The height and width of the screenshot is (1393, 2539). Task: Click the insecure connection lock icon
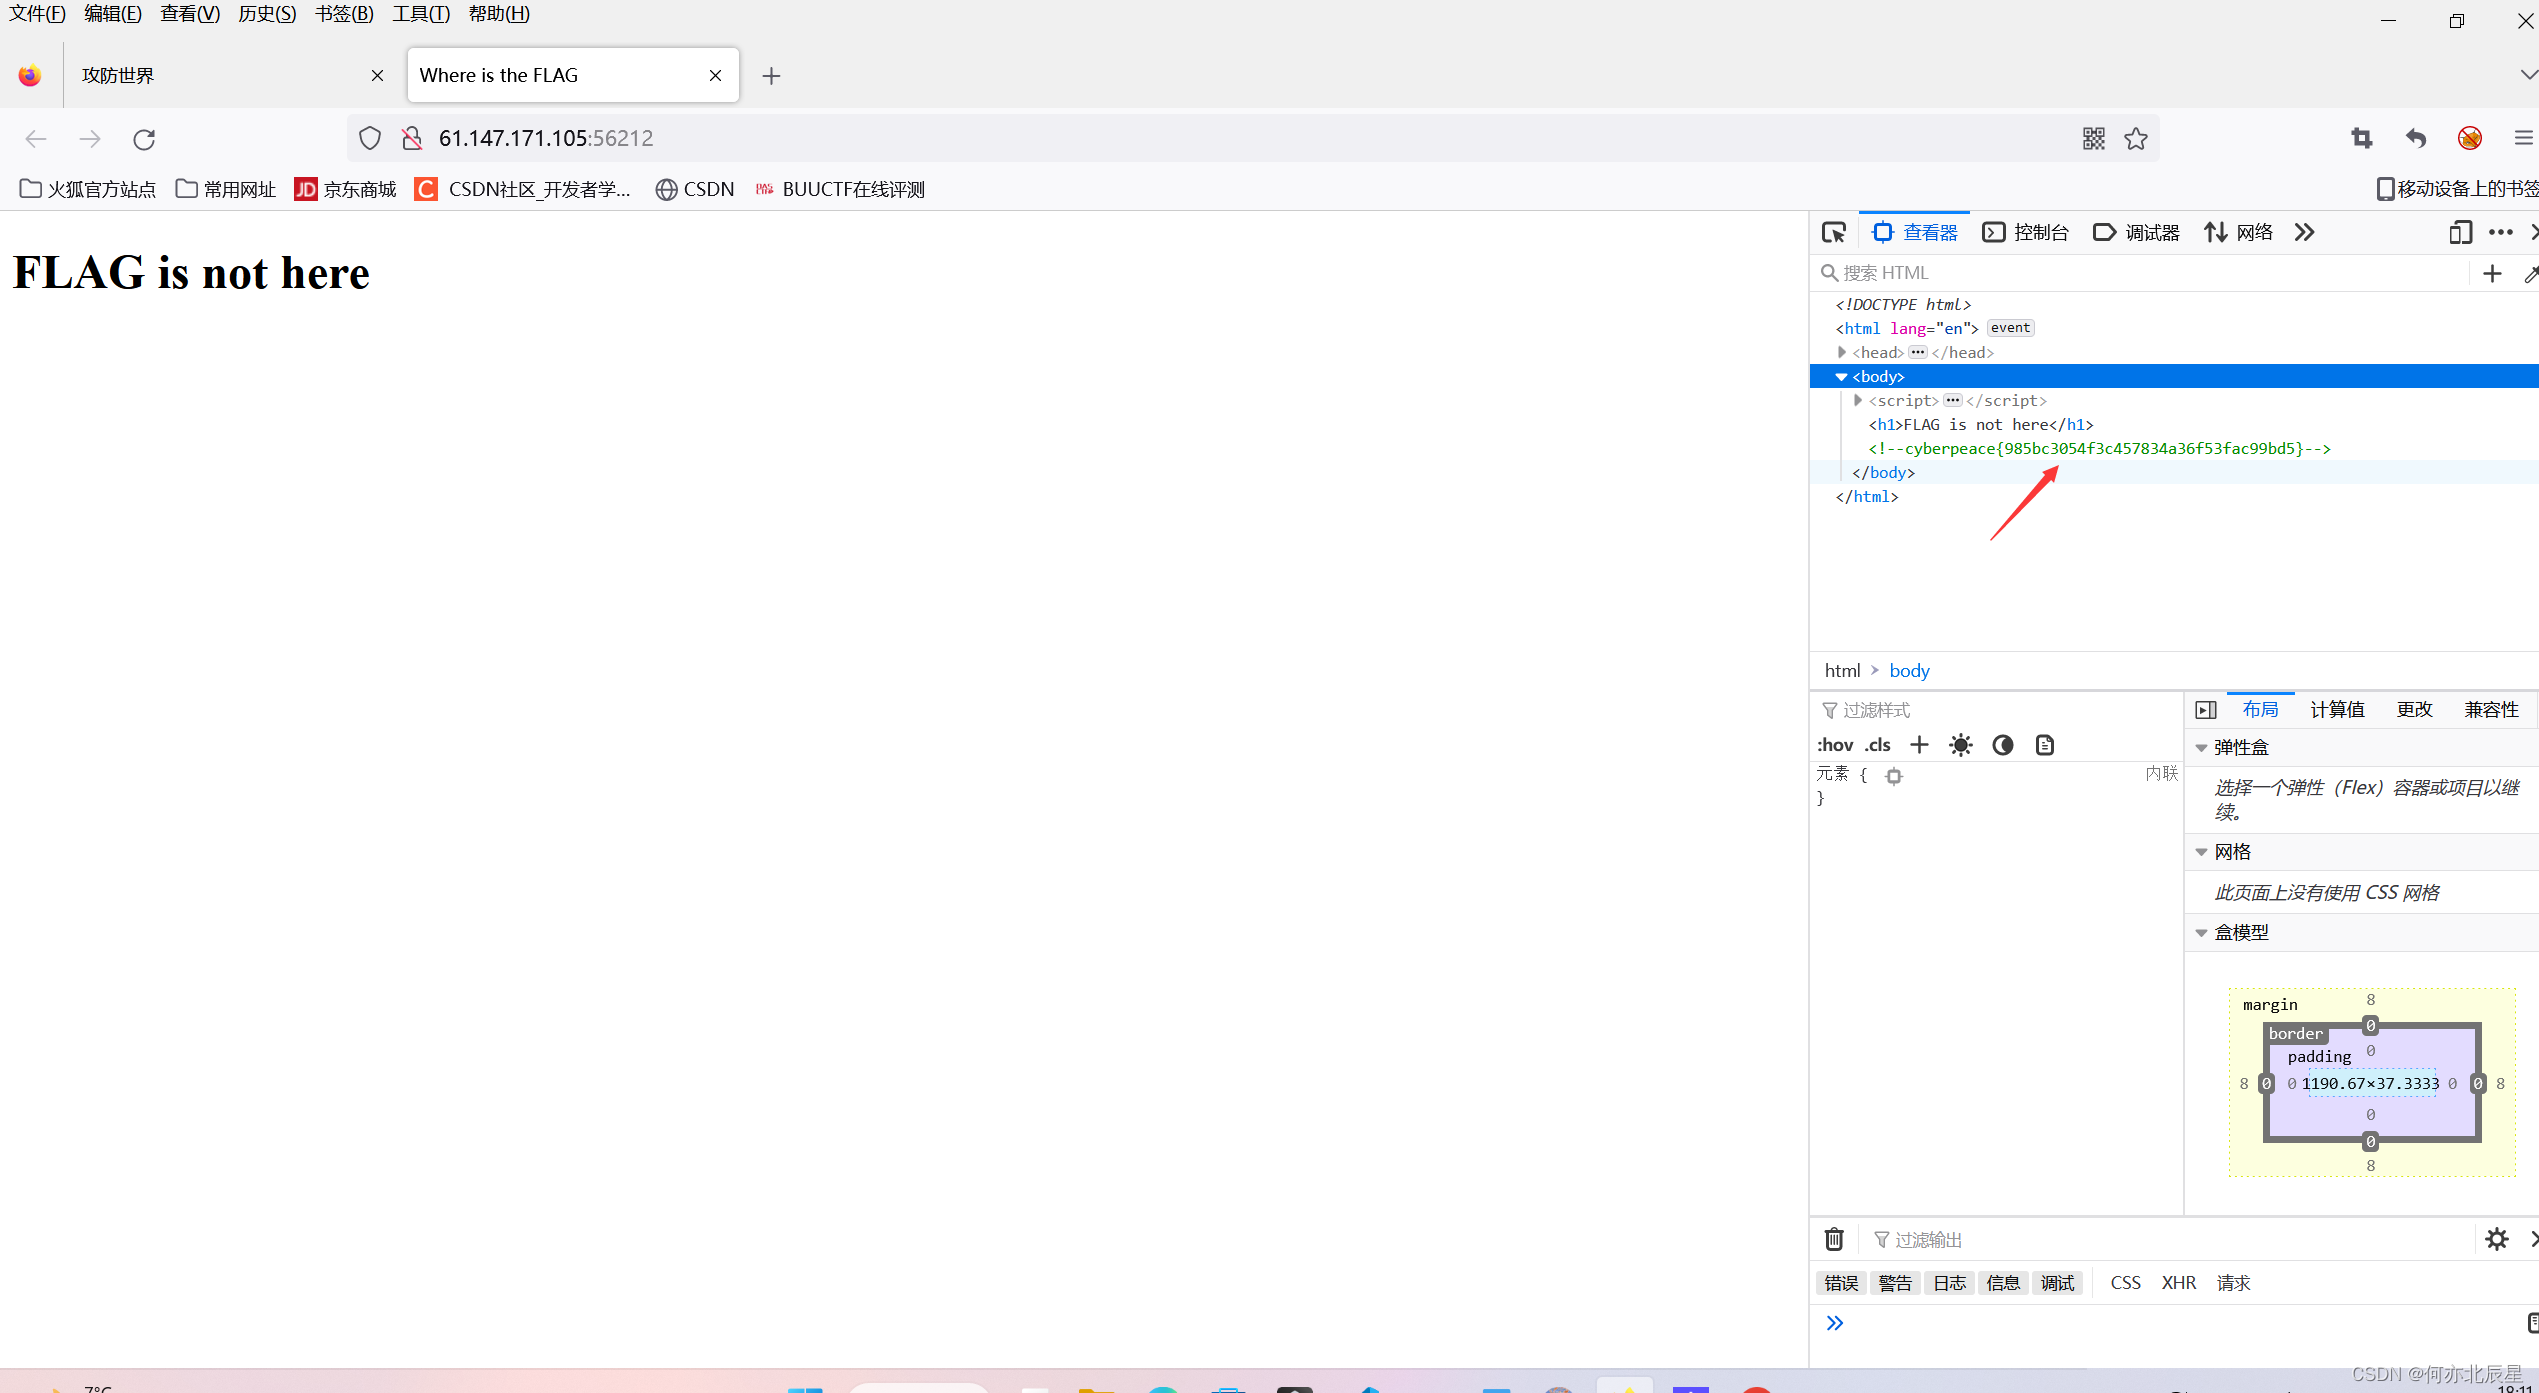411,138
